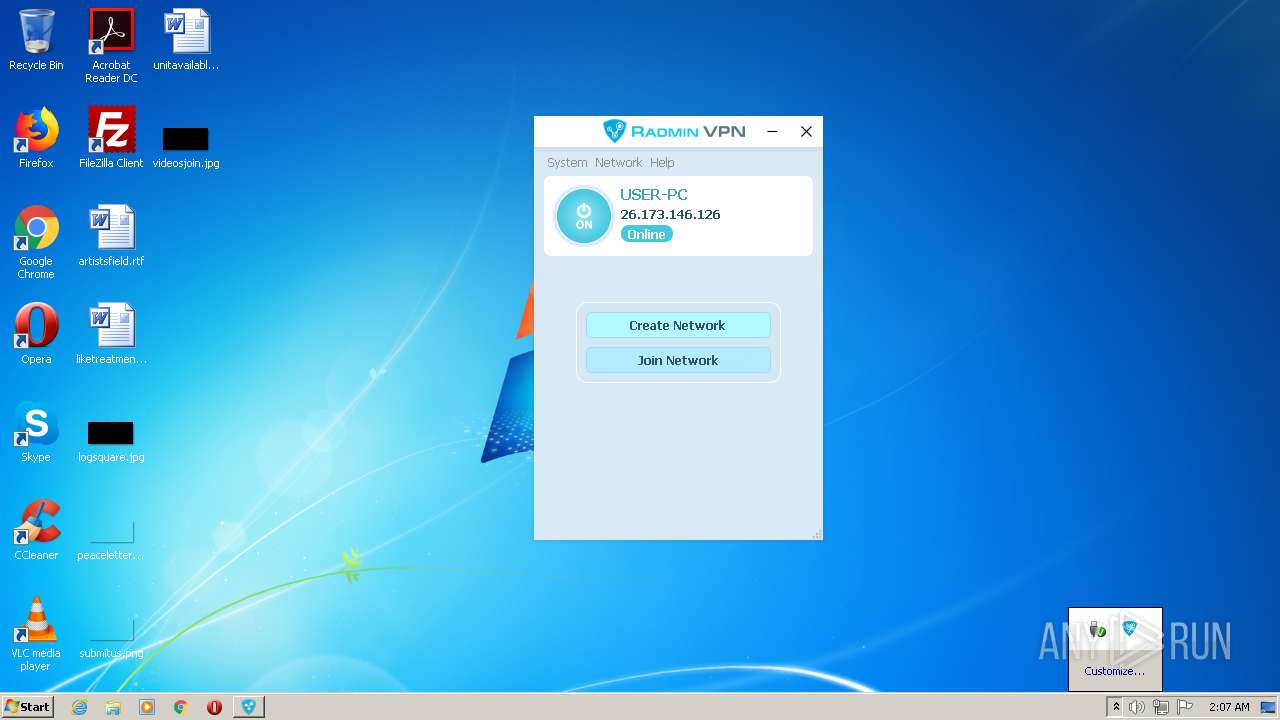Open the Google Chrome desktop shortcut
Screen dimensions: 1280x720
tap(36, 243)
